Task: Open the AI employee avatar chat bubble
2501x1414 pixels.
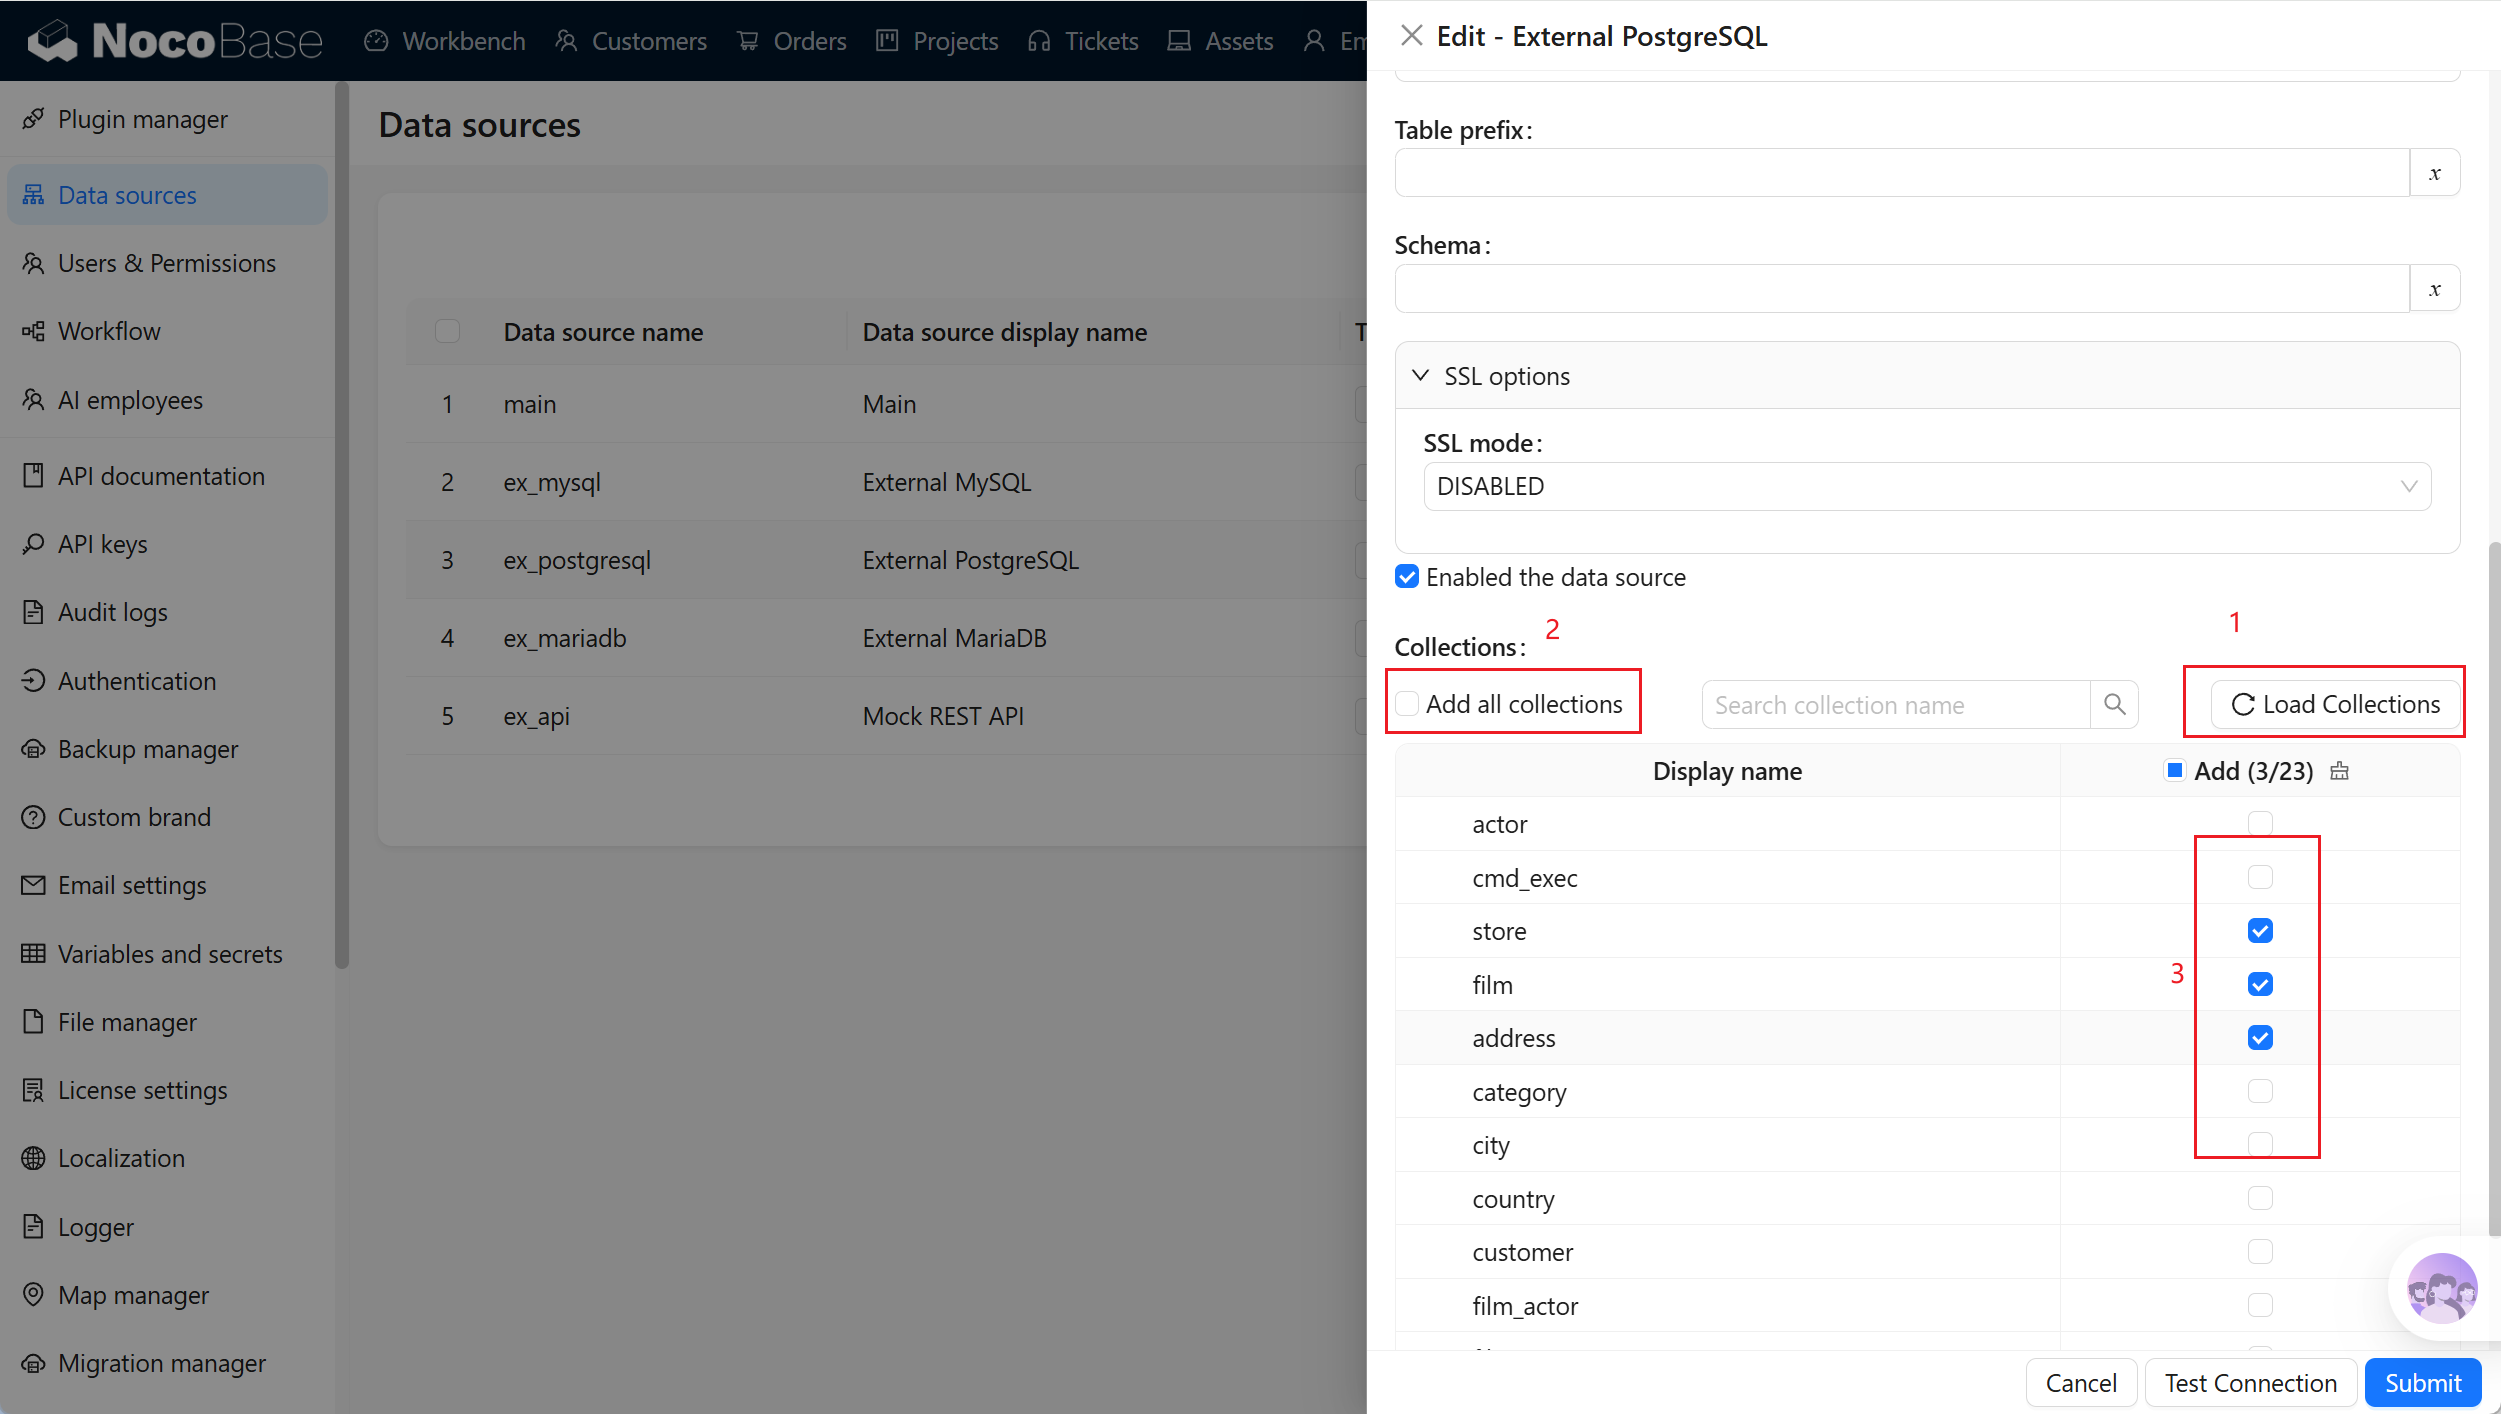Action: coord(2441,1288)
